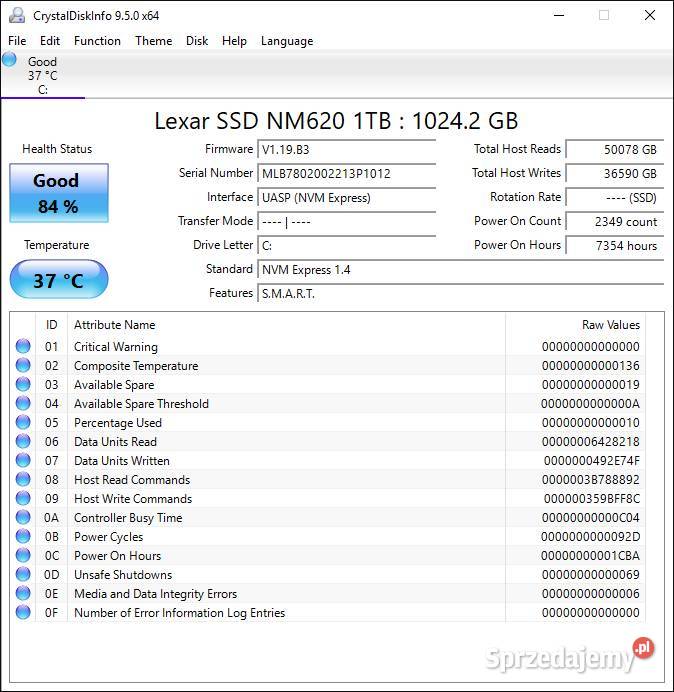
Task: Click the Good 84 % health status button
Action: [x=59, y=193]
